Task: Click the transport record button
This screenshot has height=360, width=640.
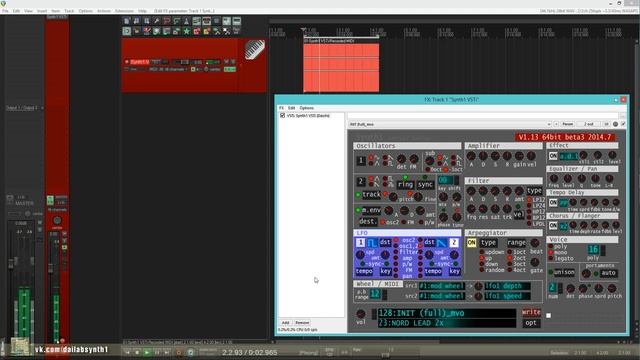Action: (x=179, y=352)
